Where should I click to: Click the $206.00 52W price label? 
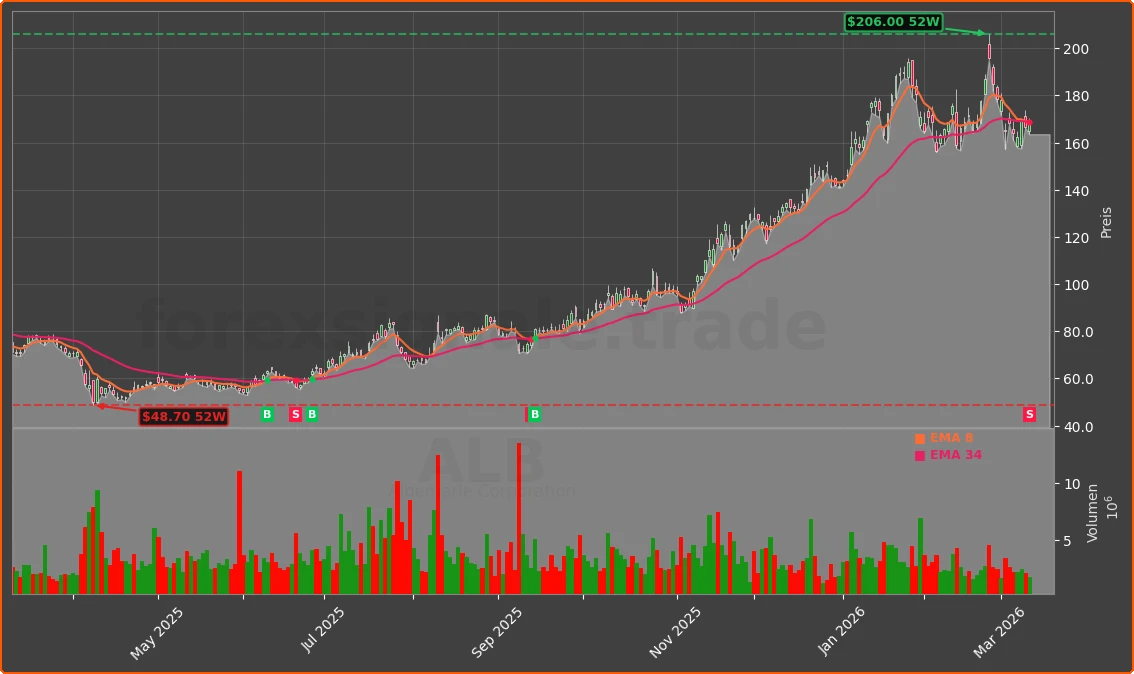pyautogui.click(x=893, y=19)
